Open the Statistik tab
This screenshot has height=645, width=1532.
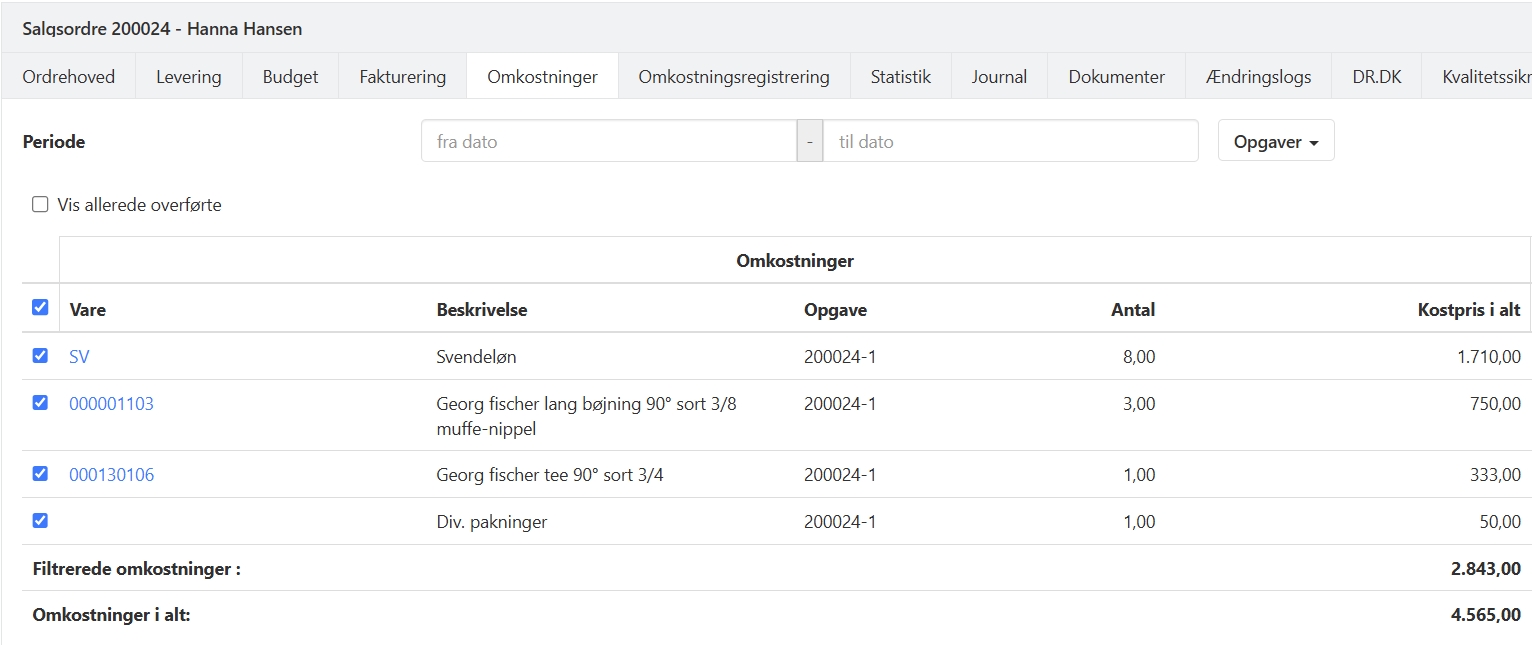pyautogui.click(x=900, y=77)
